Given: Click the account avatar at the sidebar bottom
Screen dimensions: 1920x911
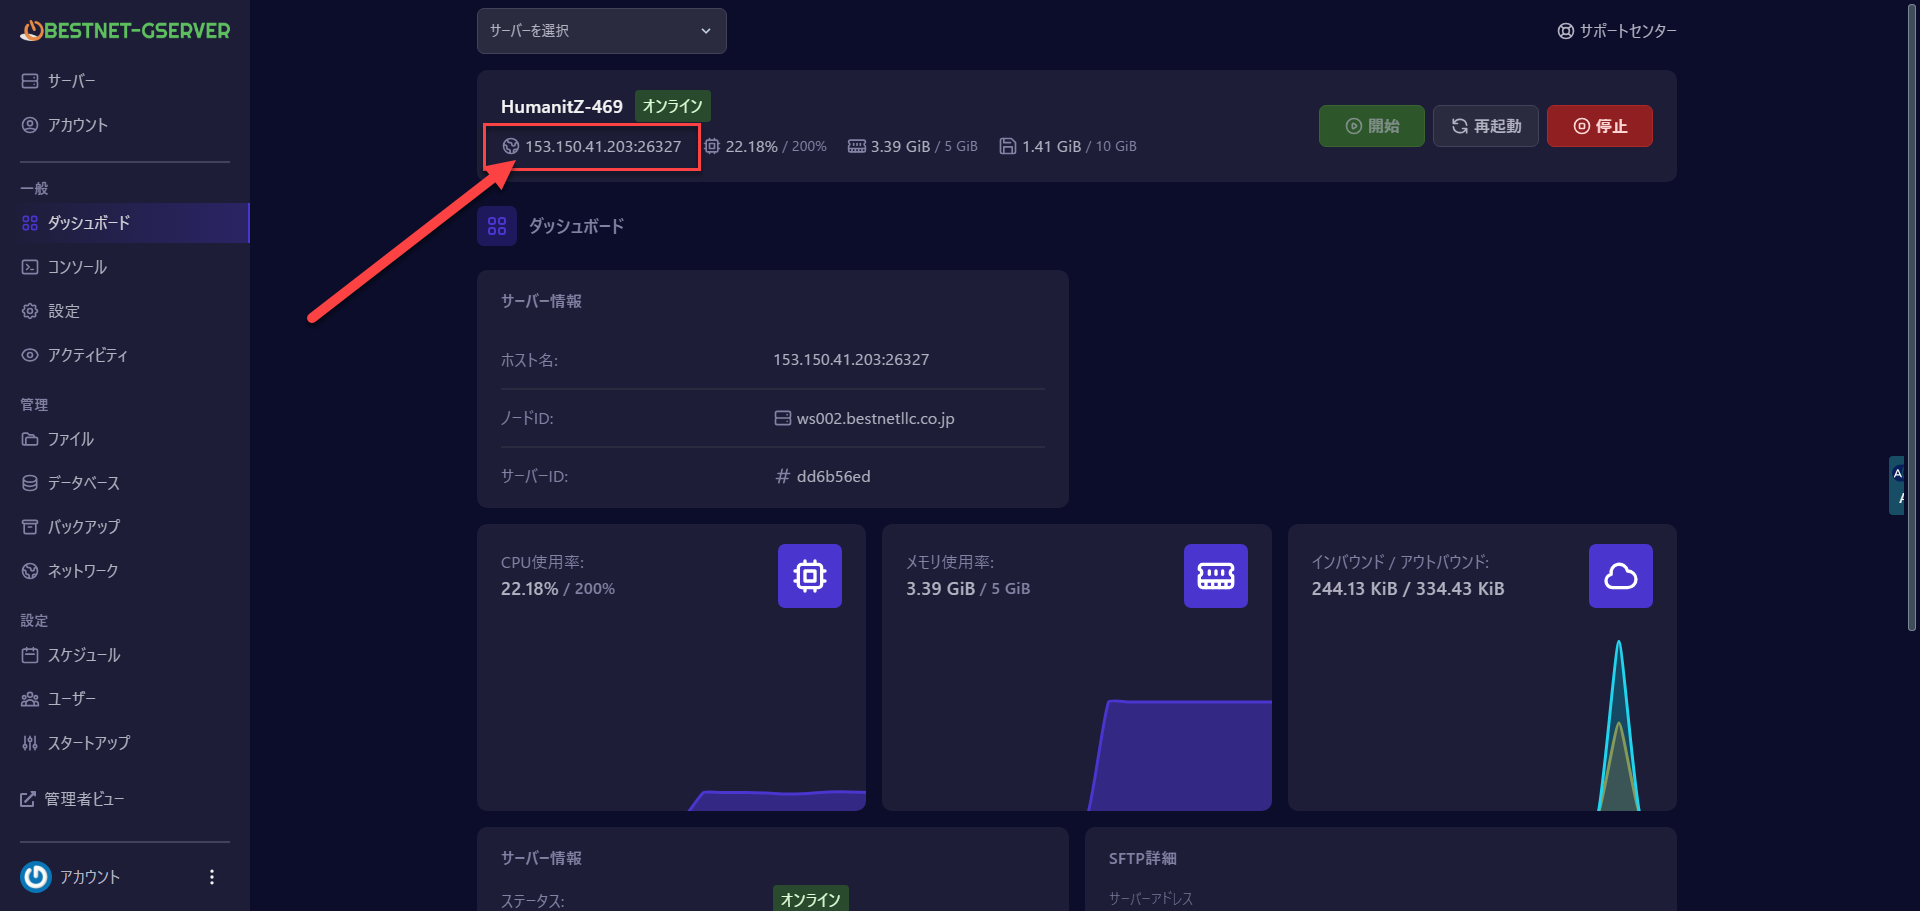Looking at the screenshot, I should pos(36,877).
